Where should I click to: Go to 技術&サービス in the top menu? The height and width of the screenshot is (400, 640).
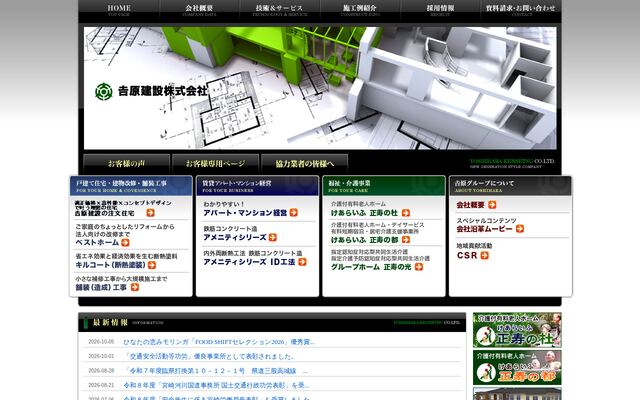pos(280,10)
